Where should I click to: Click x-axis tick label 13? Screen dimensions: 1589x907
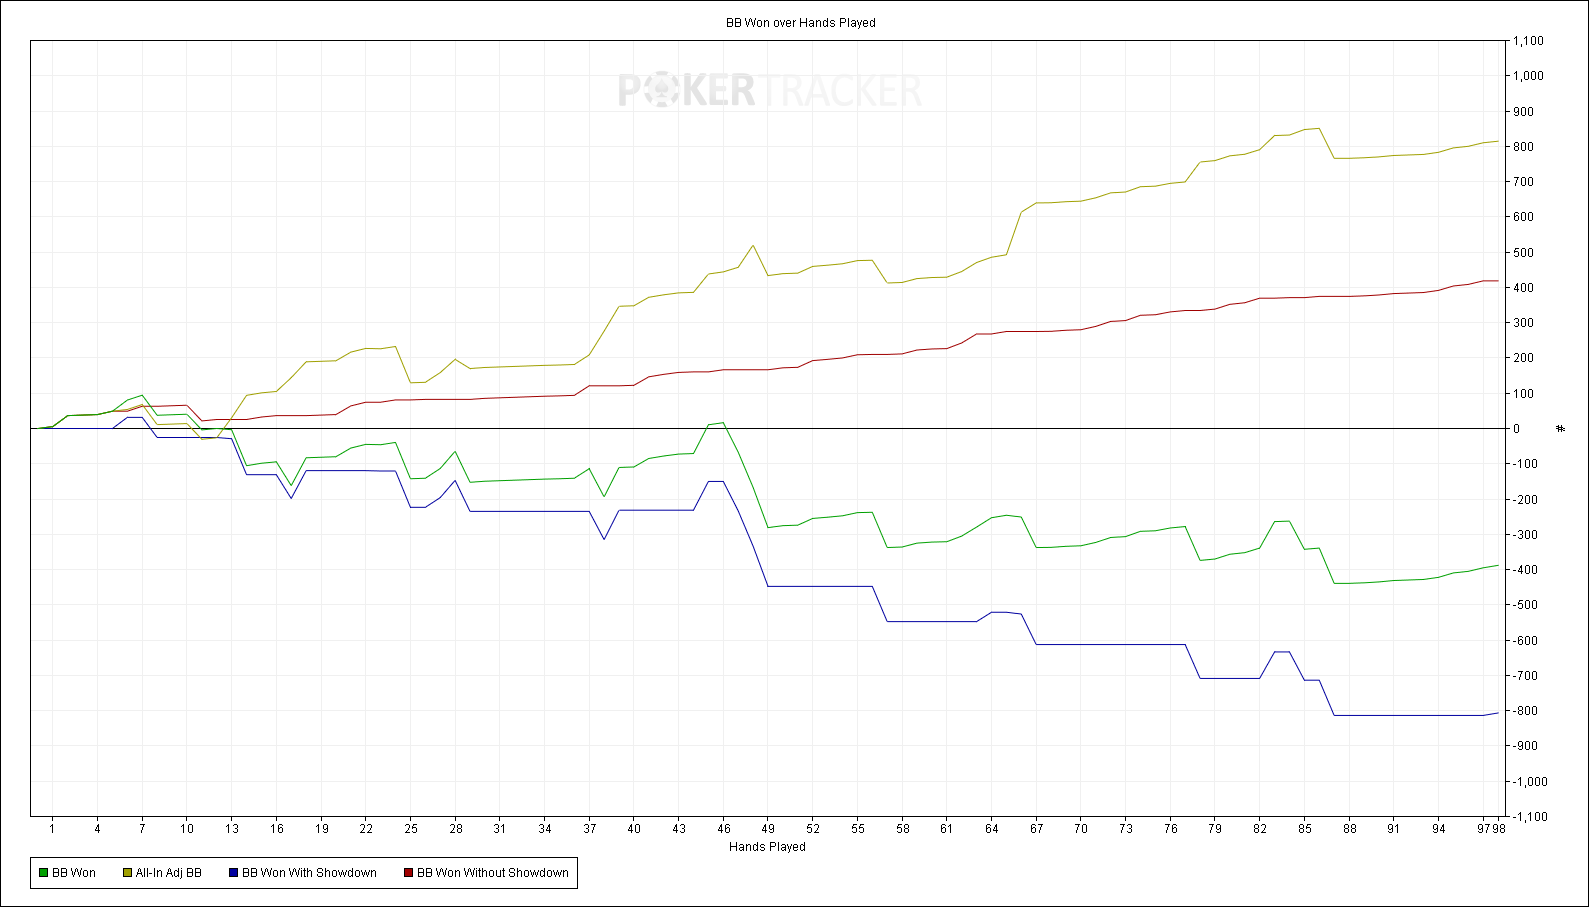click(x=231, y=828)
